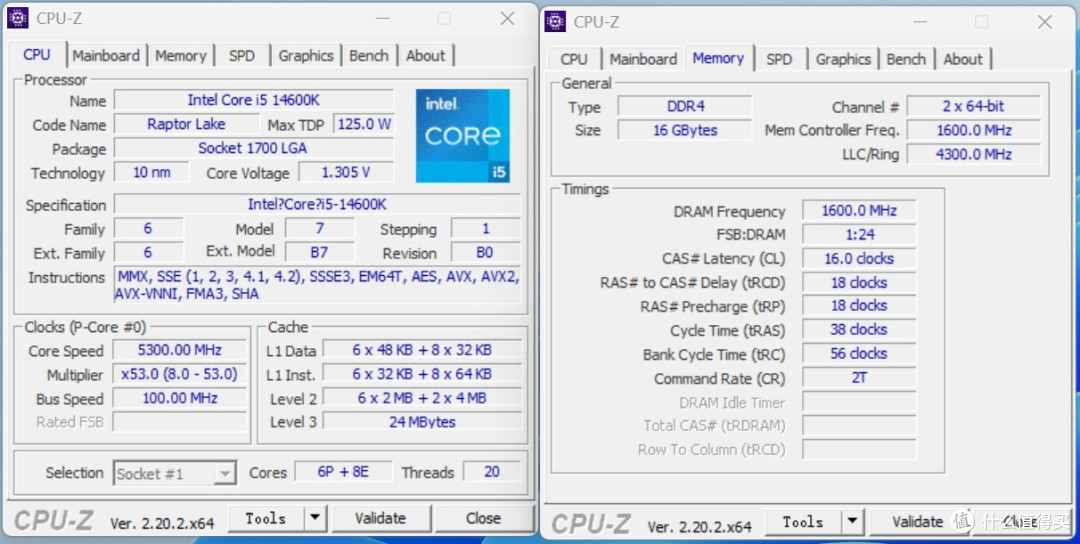Switch to the SPD tab in the right window

(x=779, y=59)
